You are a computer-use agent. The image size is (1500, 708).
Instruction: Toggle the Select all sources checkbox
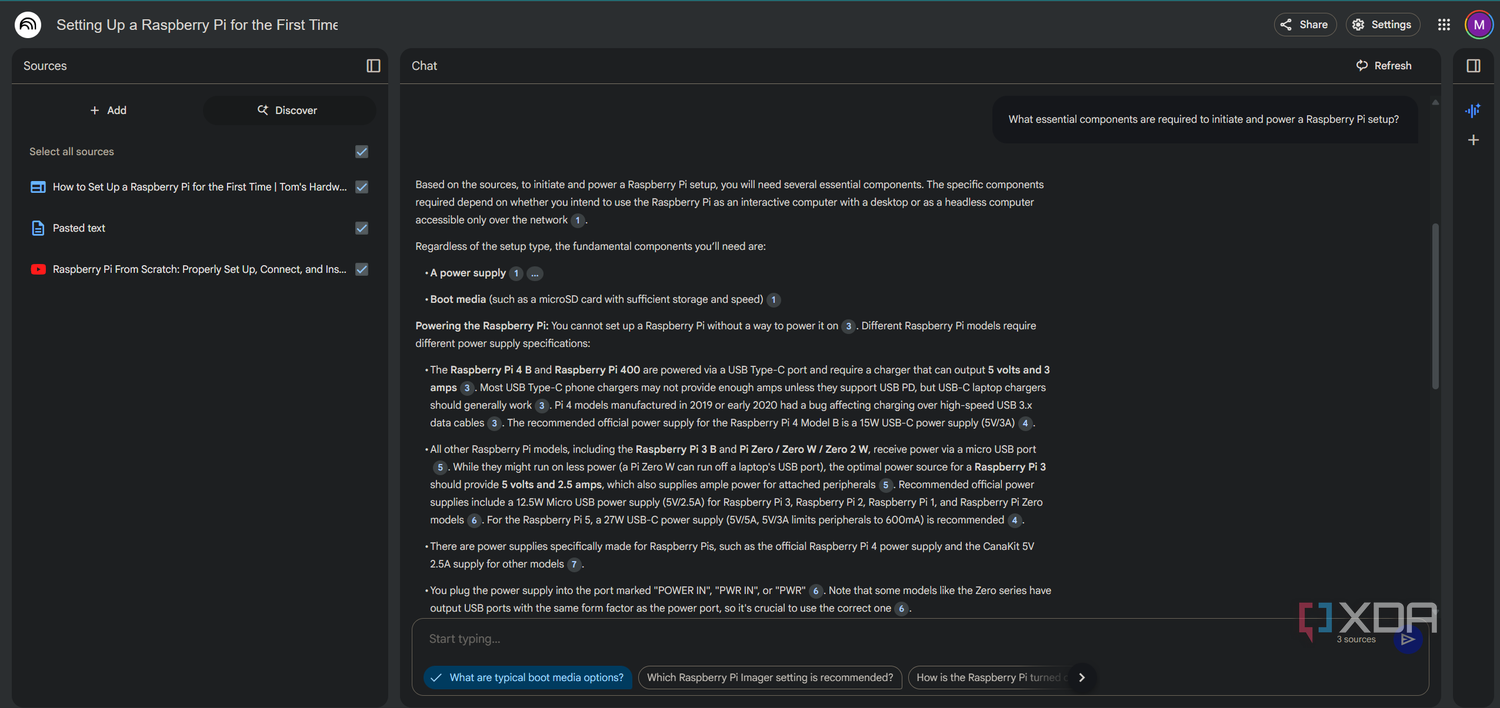point(362,152)
